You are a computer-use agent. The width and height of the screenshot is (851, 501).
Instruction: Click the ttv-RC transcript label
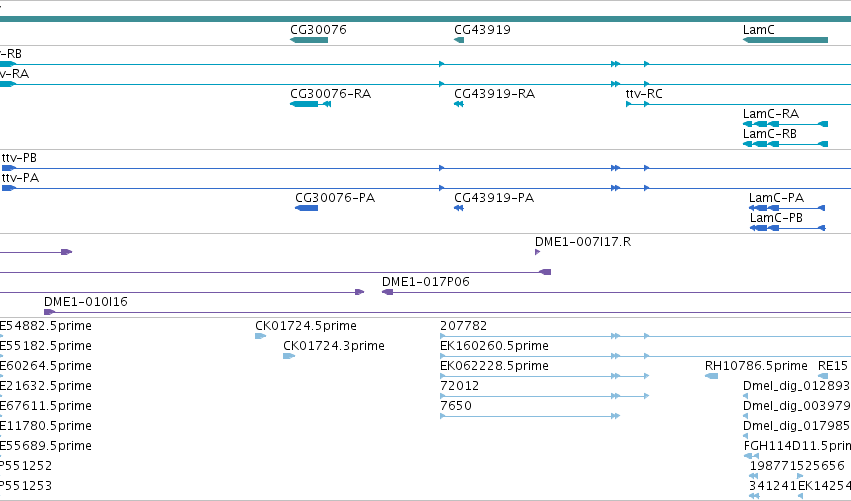644,94
